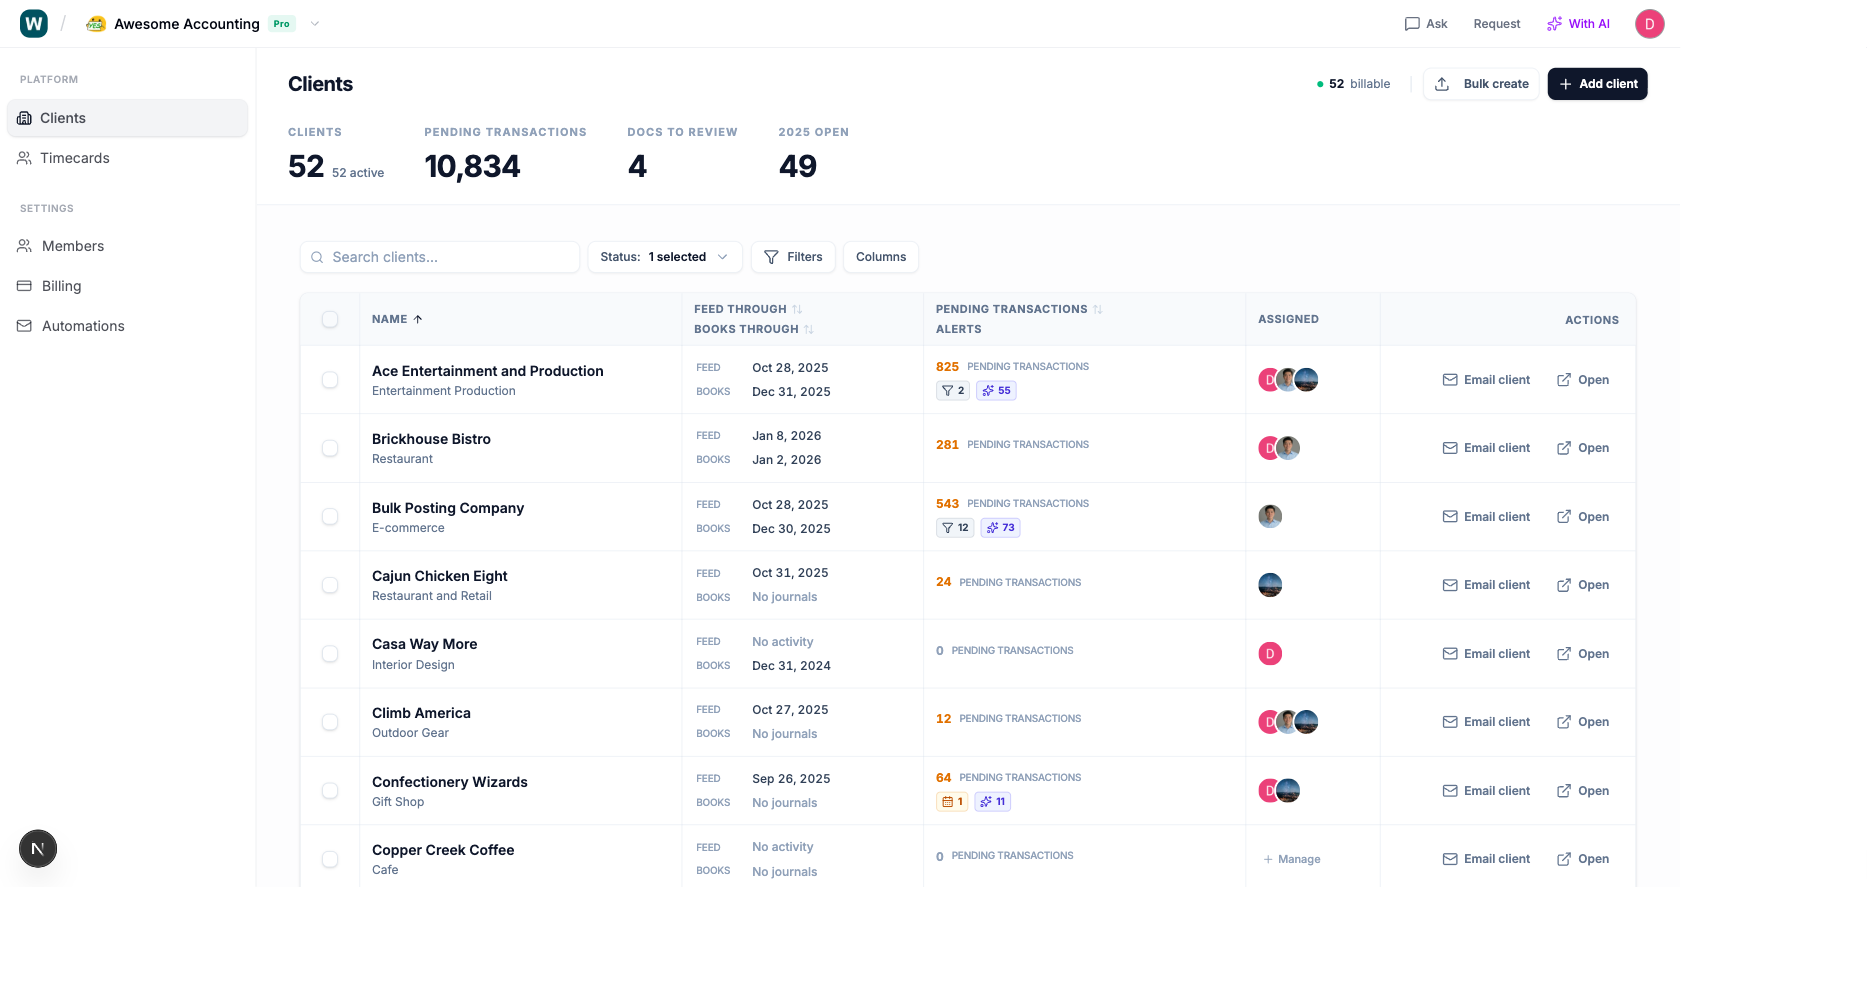Open the user avatar D menu
1867x984 pixels.
[1649, 24]
